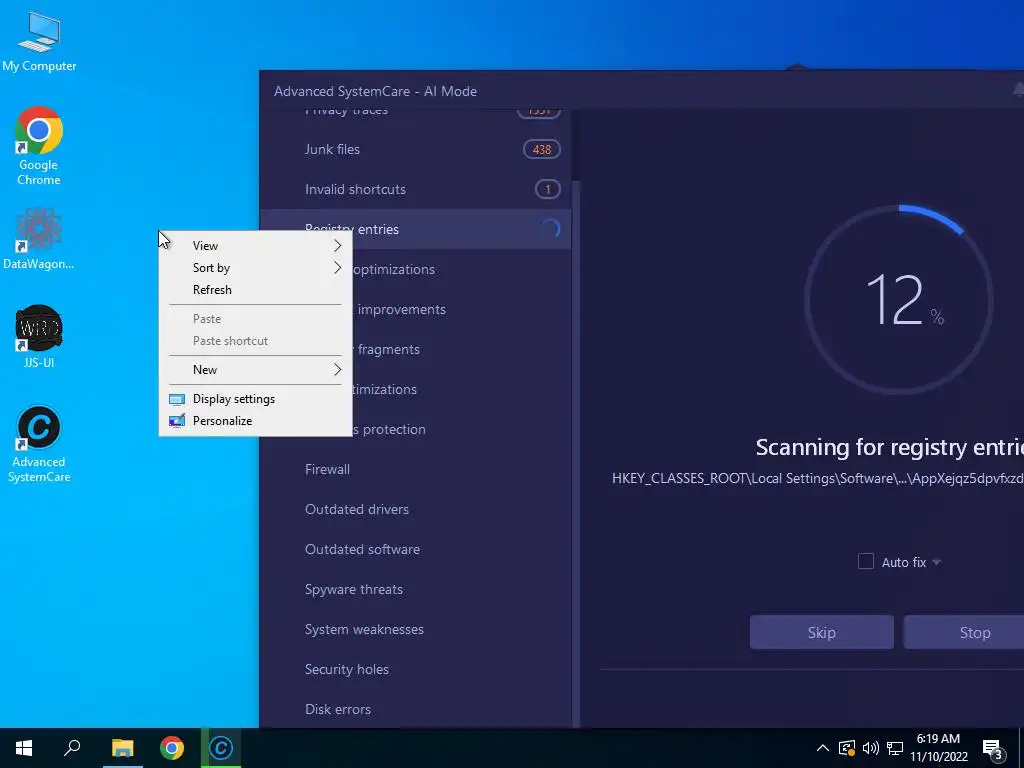Open the volume speaker tray icon

[x=871, y=748]
